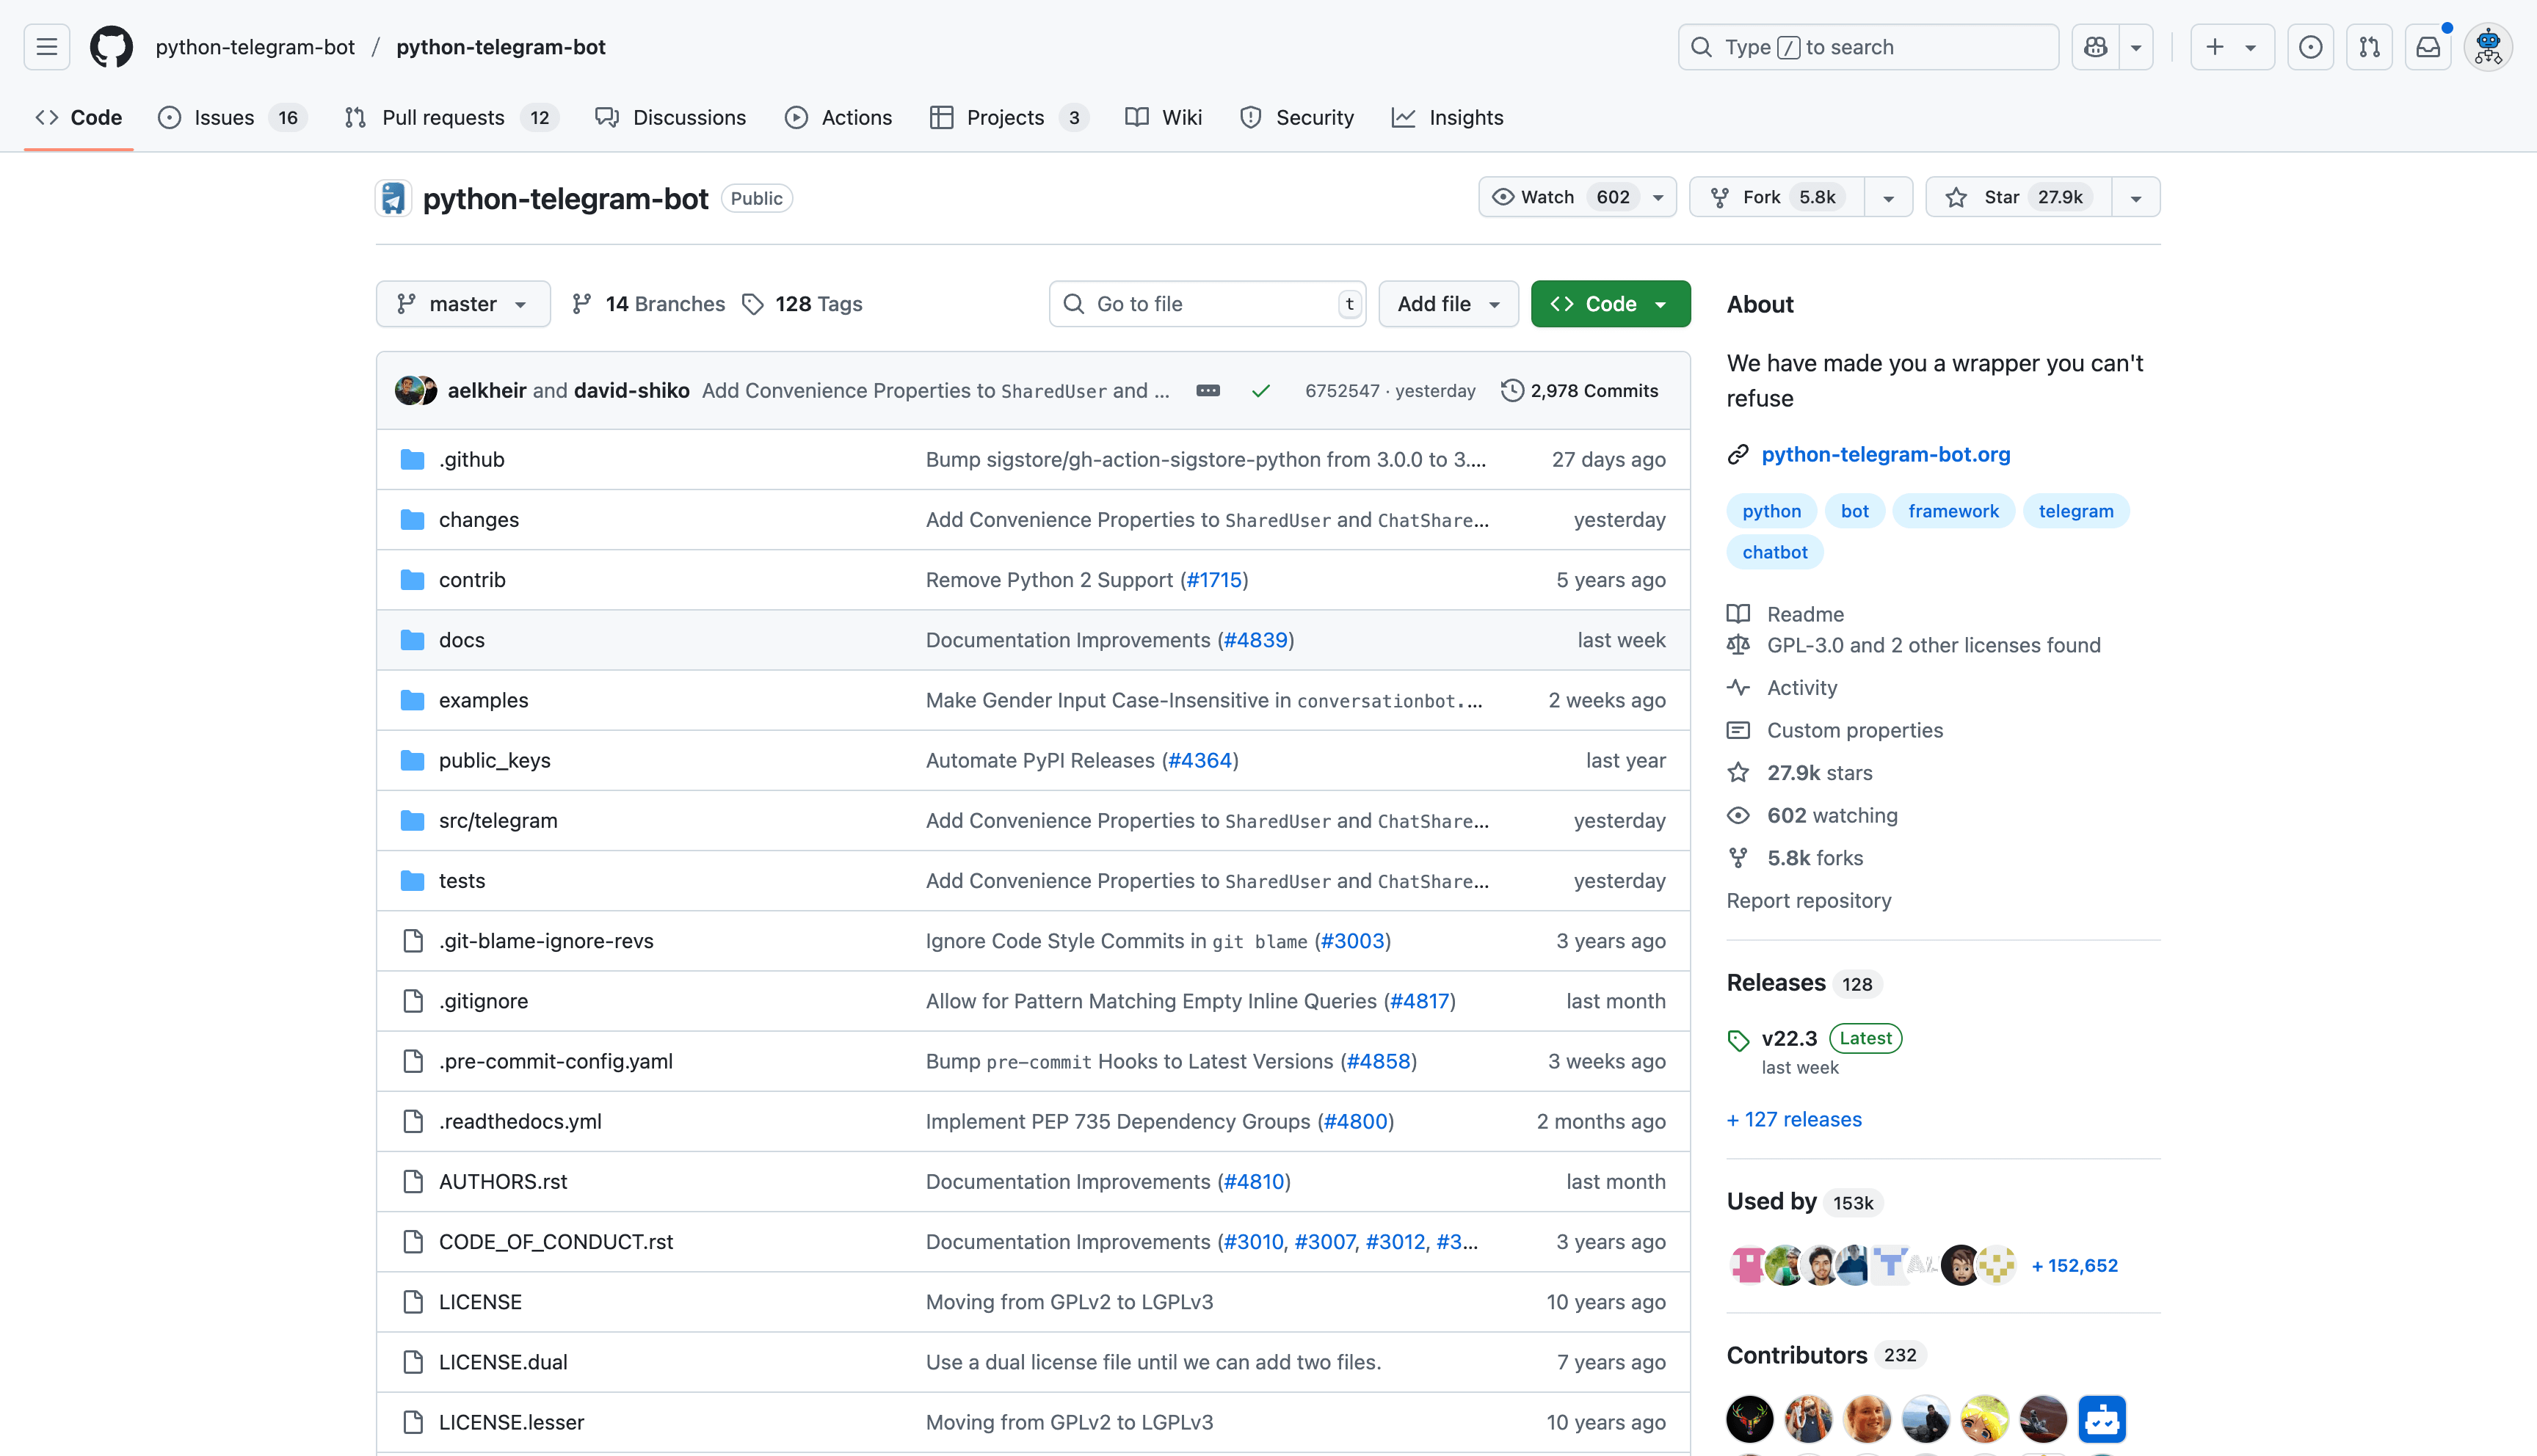Open the notifications inbox icon

click(x=2428, y=47)
